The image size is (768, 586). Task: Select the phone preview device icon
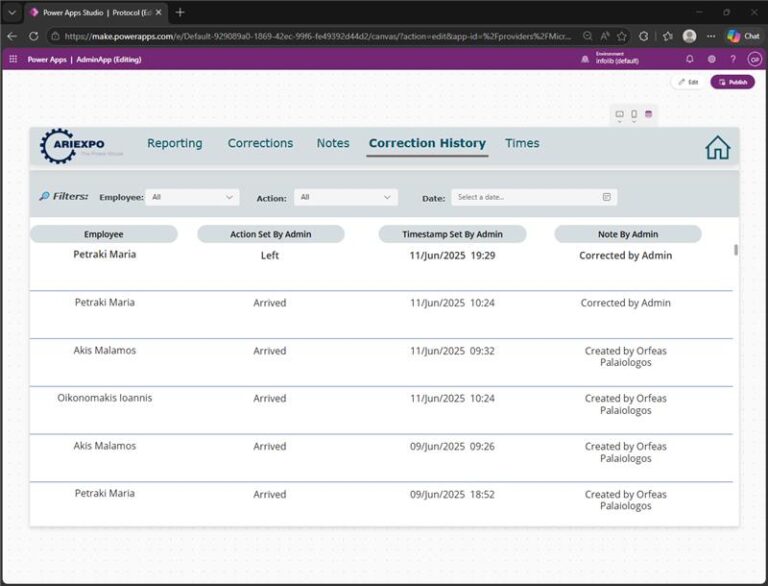click(x=634, y=115)
